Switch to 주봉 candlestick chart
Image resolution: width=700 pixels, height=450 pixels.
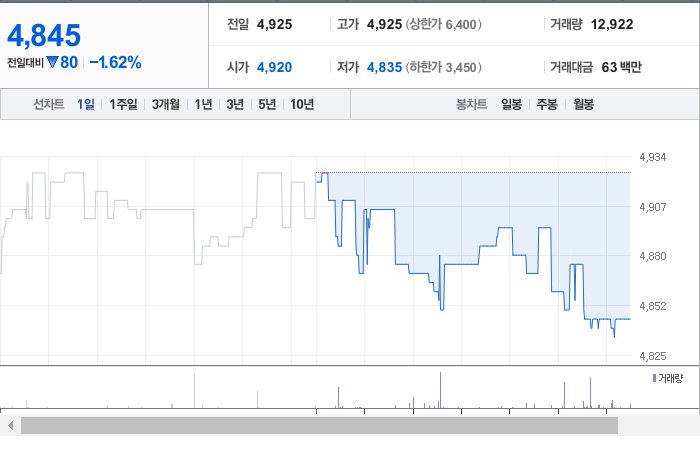547,104
